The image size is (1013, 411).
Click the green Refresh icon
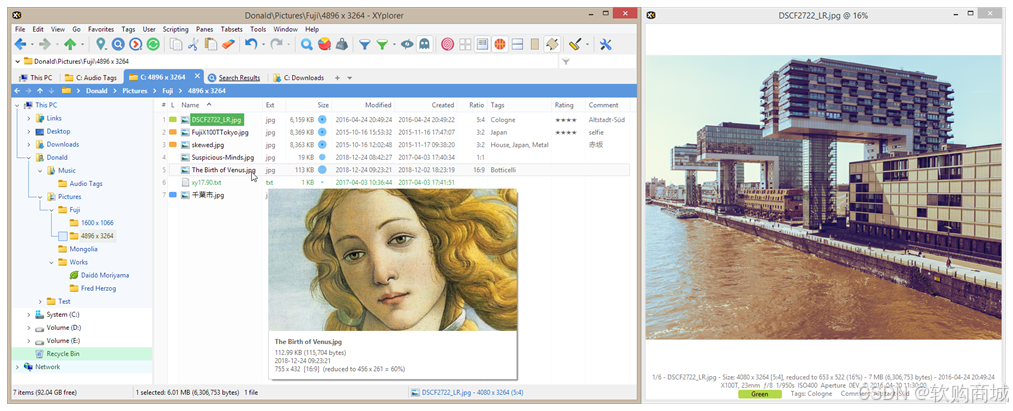click(152, 44)
